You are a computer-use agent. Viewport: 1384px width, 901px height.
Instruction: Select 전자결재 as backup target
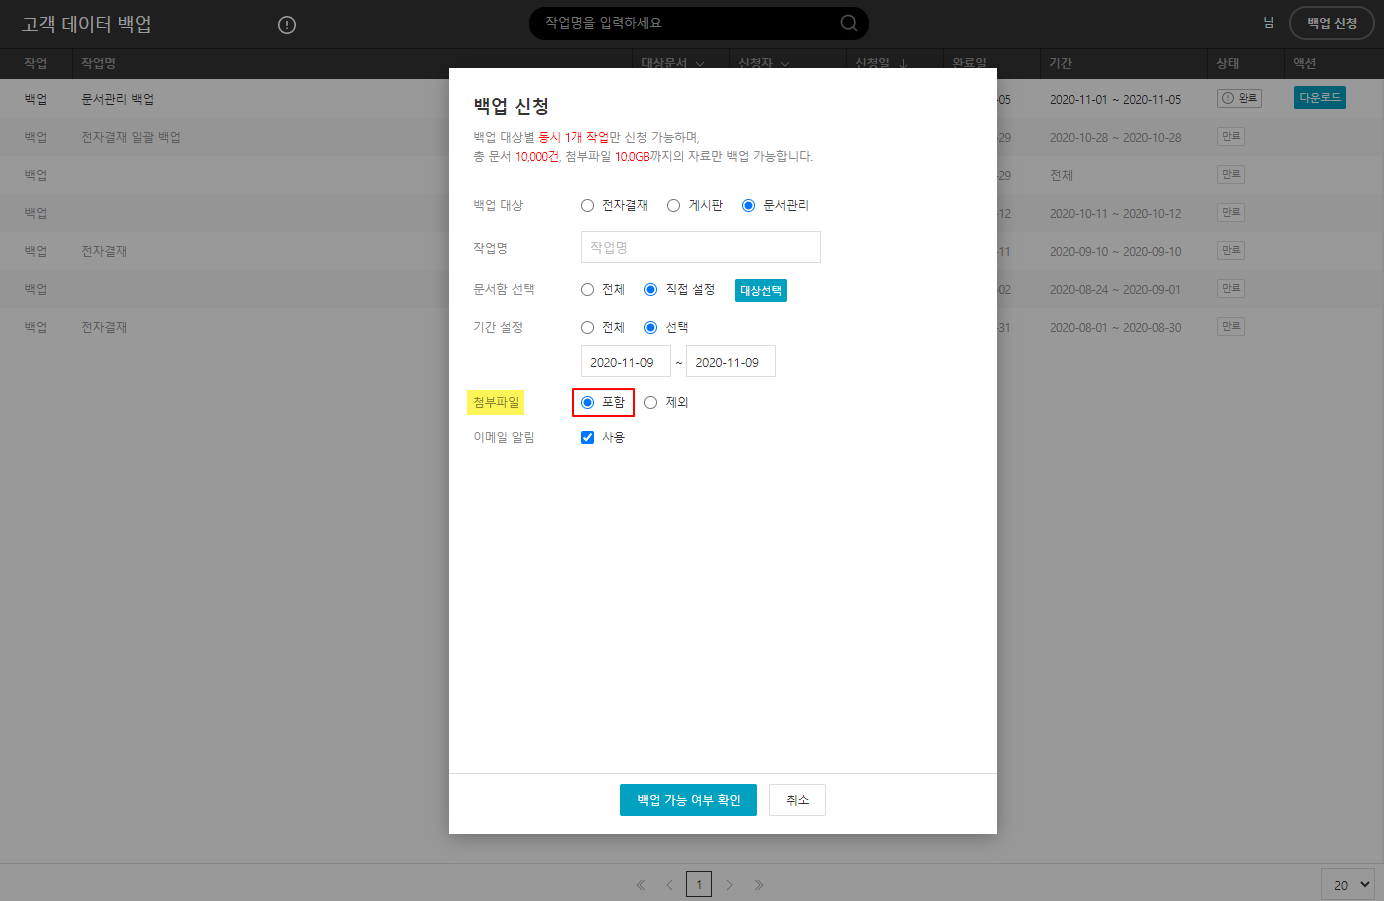tap(588, 206)
